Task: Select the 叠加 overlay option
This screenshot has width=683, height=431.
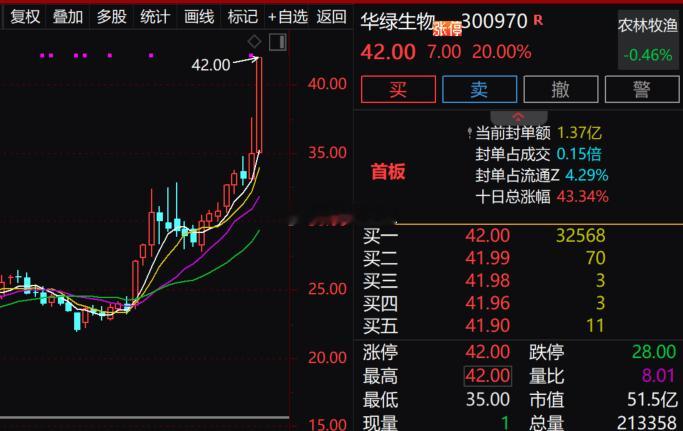Action: pyautogui.click(x=68, y=17)
